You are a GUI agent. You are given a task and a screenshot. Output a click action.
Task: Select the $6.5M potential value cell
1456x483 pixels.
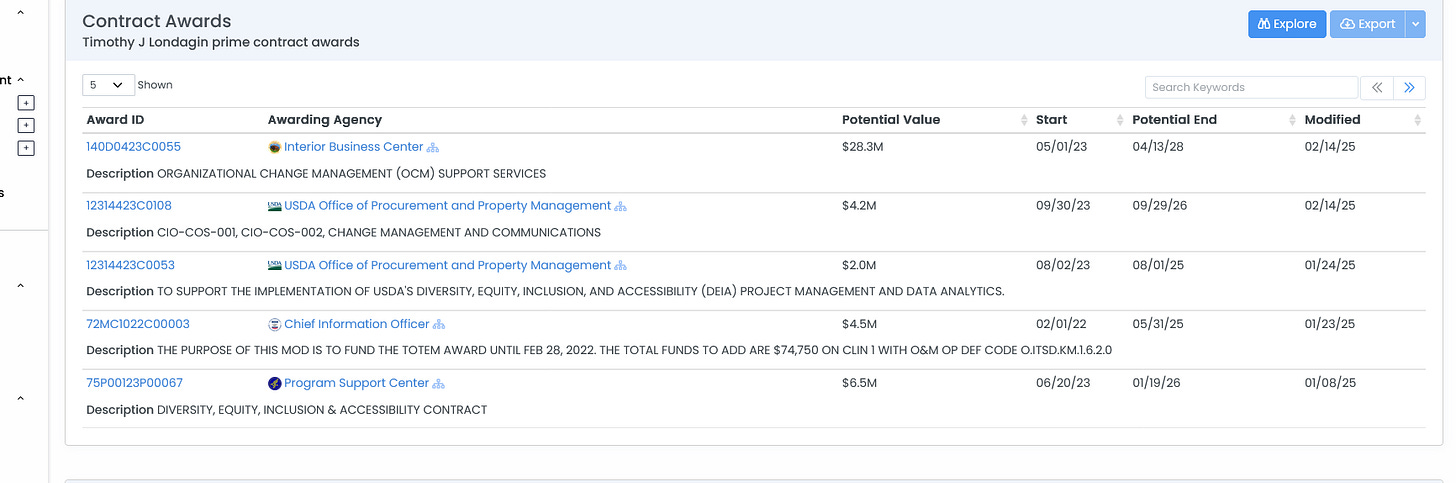859,383
